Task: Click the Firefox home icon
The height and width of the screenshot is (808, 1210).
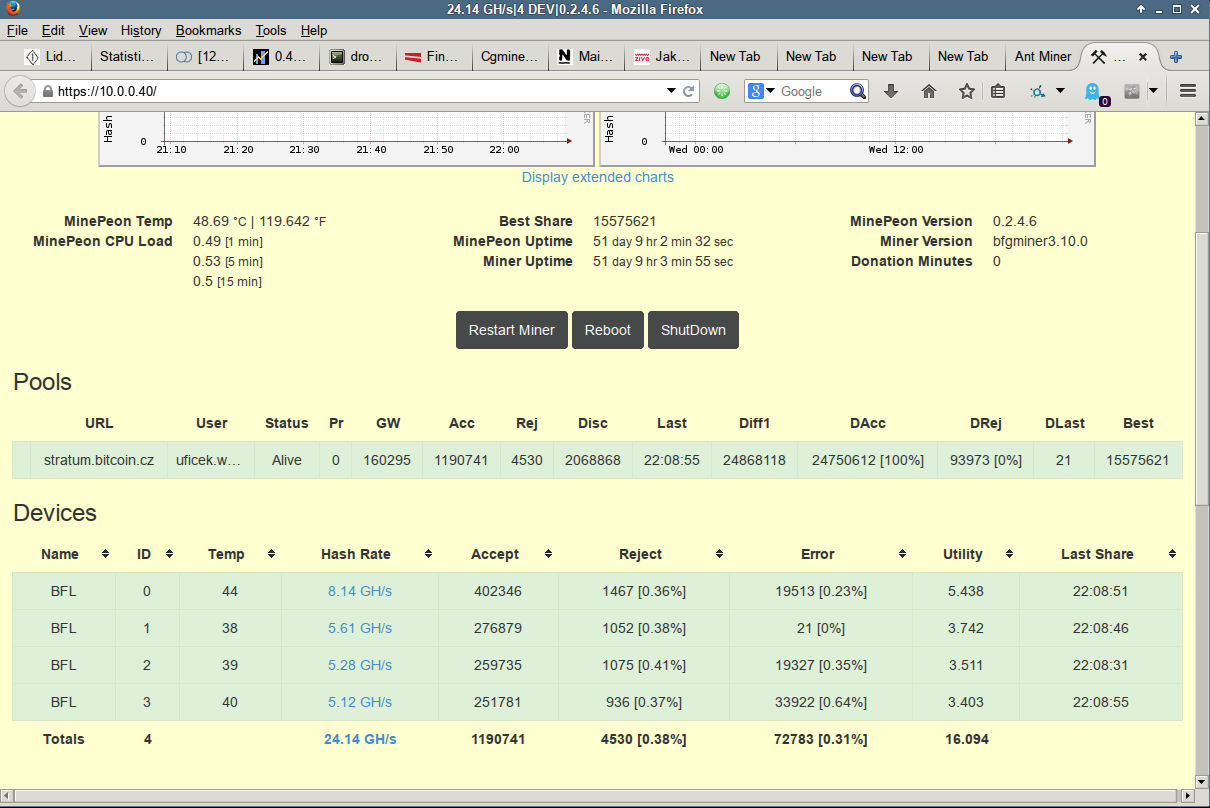Action: (929, 91)
